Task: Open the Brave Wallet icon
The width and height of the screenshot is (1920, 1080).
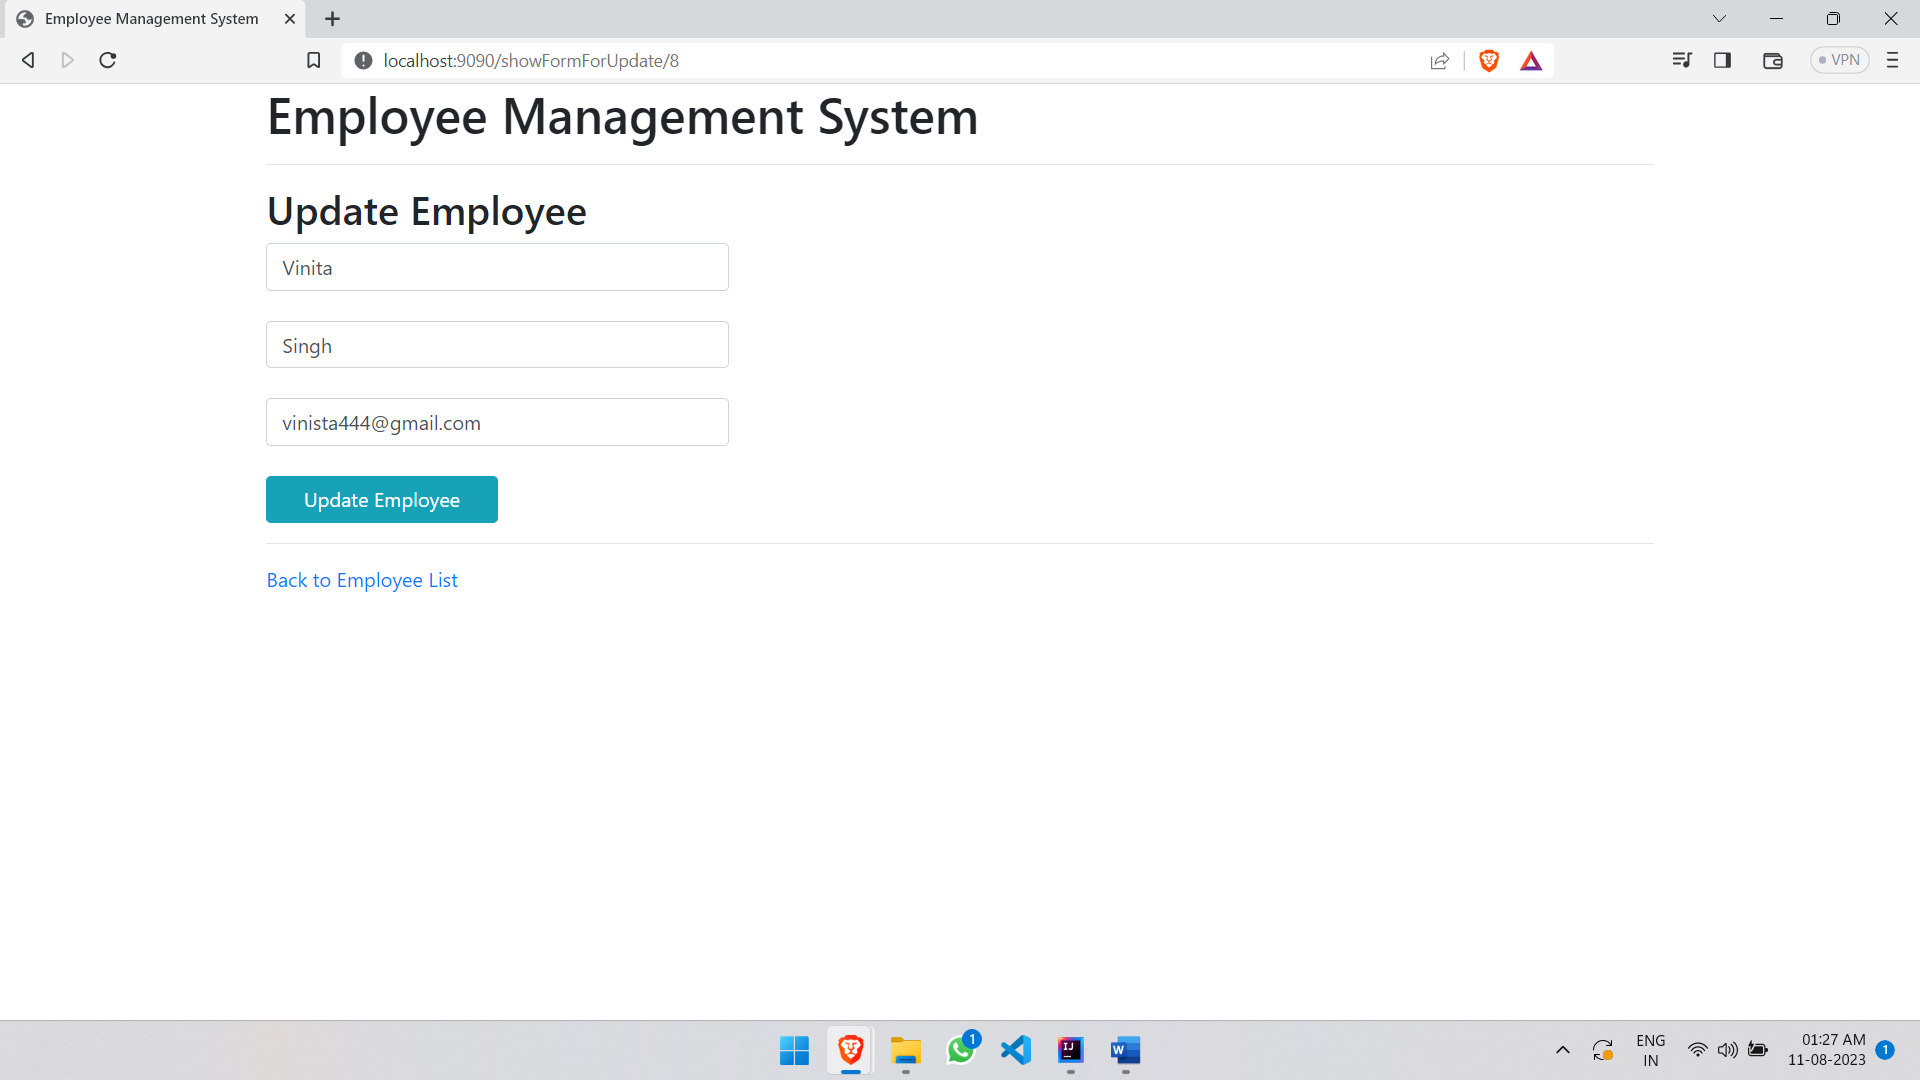Action: [x=1773, y=60]
